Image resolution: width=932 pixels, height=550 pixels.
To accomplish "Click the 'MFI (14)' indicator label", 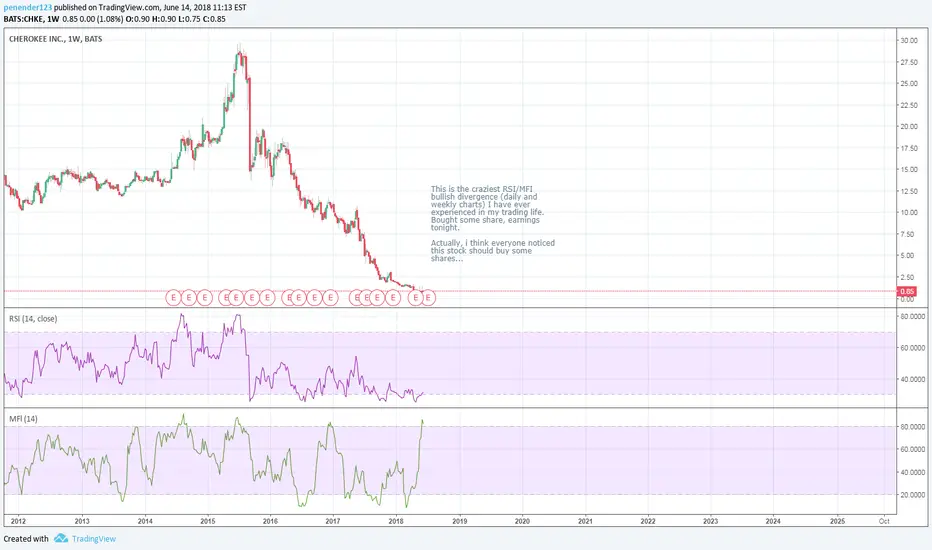I will pyautogui.click(x=23, y=419).
